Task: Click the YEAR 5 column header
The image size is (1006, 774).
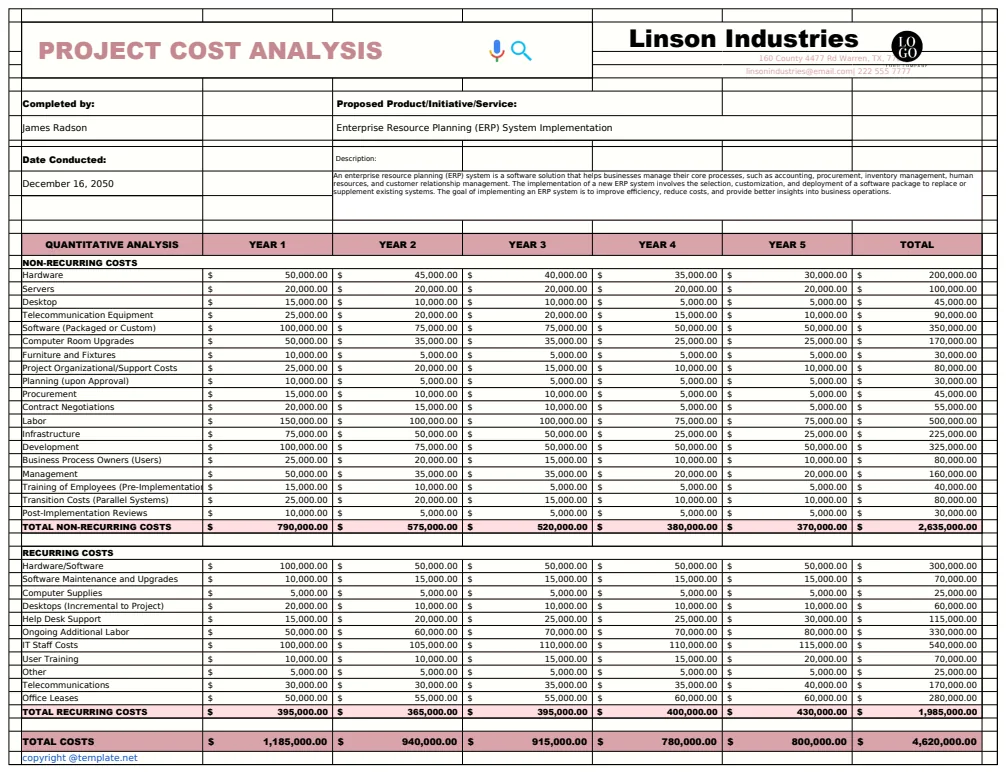Action: point(787,245)
